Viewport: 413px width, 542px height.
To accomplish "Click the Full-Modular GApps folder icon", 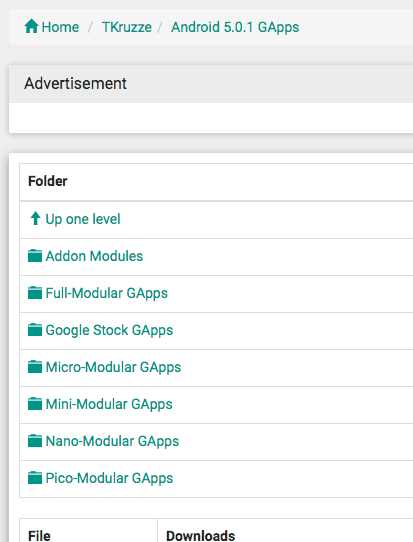I will pyautogui.click(x=35, y=293).
